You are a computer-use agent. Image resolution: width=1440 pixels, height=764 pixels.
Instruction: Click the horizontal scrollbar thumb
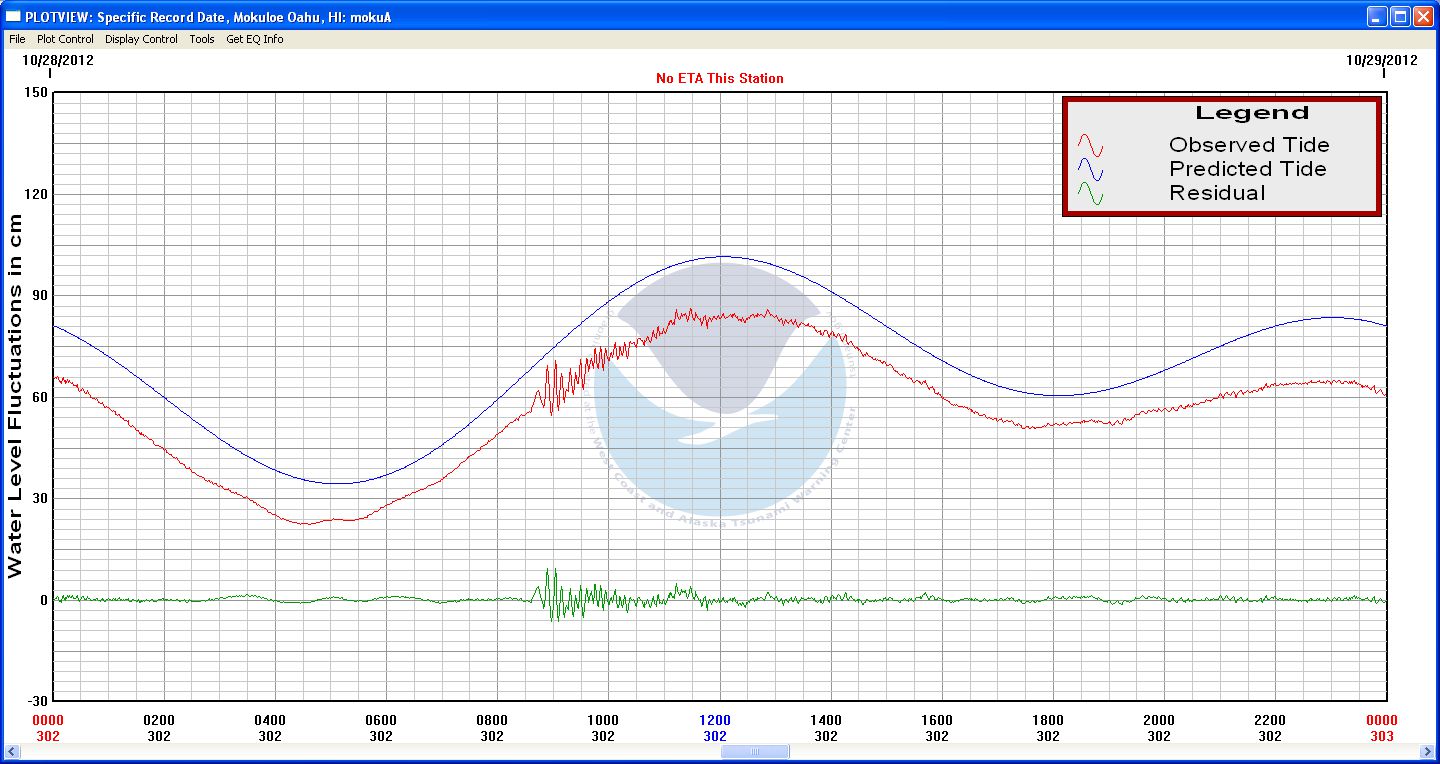754,752
